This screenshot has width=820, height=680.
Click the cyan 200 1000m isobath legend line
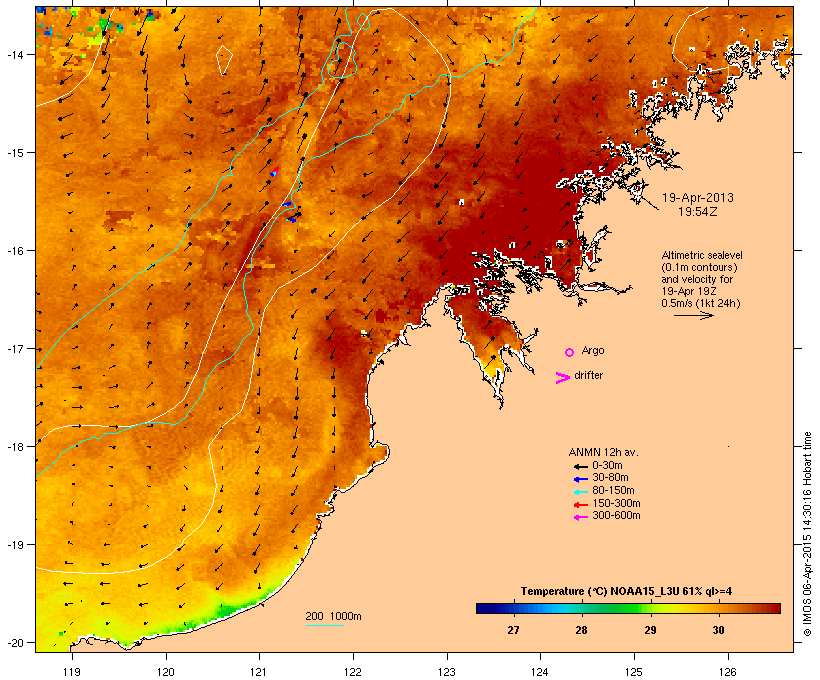coord(324,625)
